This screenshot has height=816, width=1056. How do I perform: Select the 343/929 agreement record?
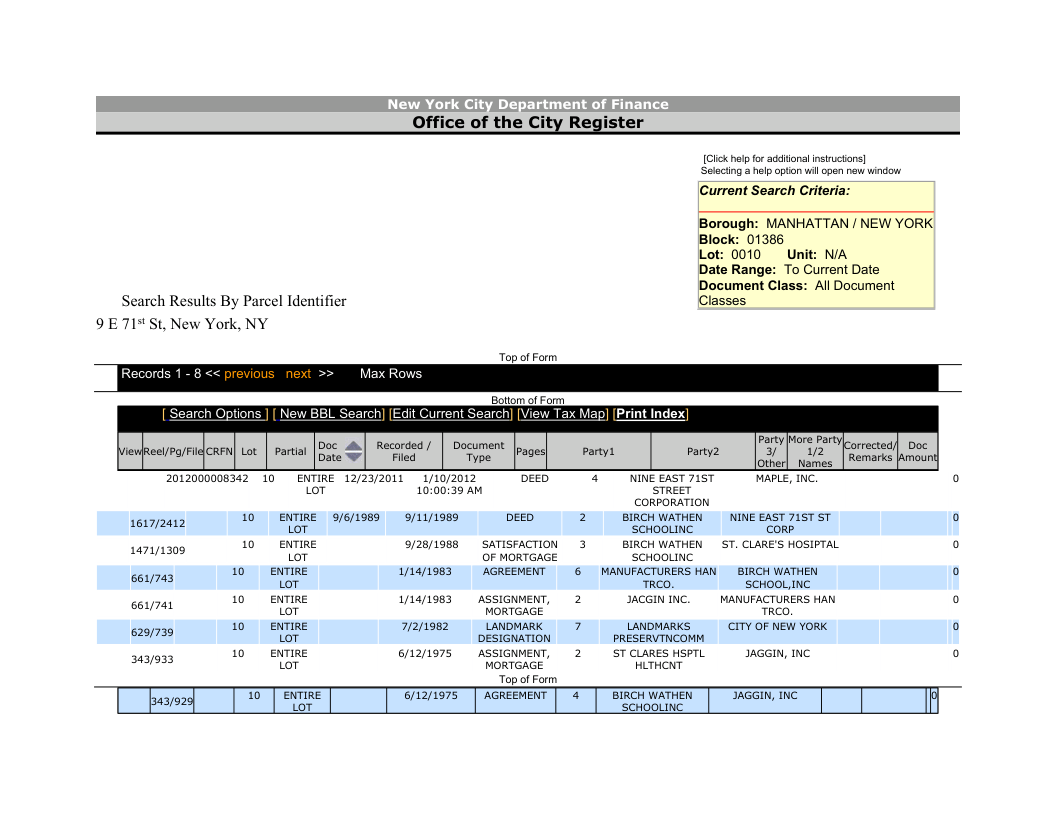tap(171, 702)
